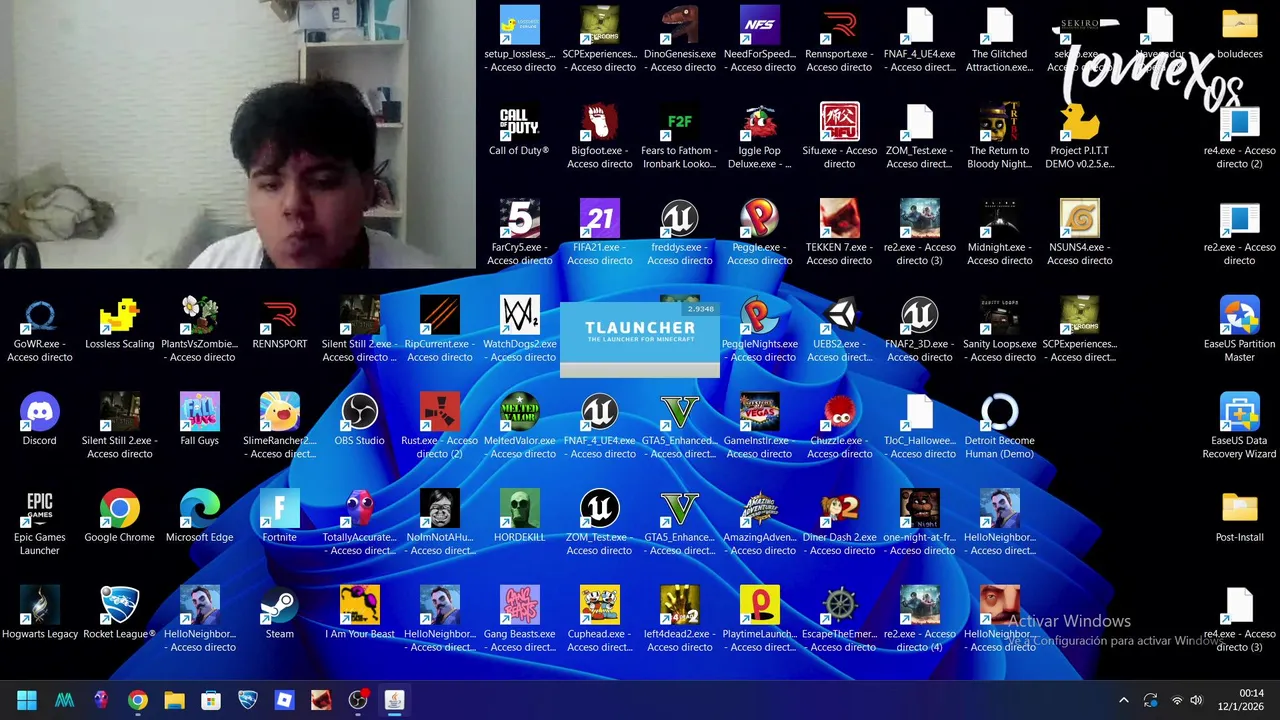Open Microsoft Store from the taskbar
This screenshot has width=1280, height=720.
coord(211,700)
